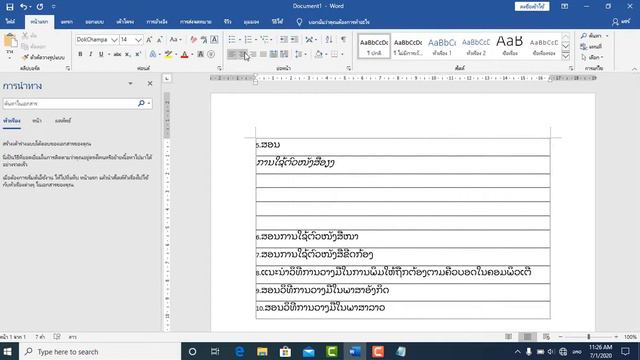Clear all formatting eraser icon
640x360 pixels.
coord(193,40)
